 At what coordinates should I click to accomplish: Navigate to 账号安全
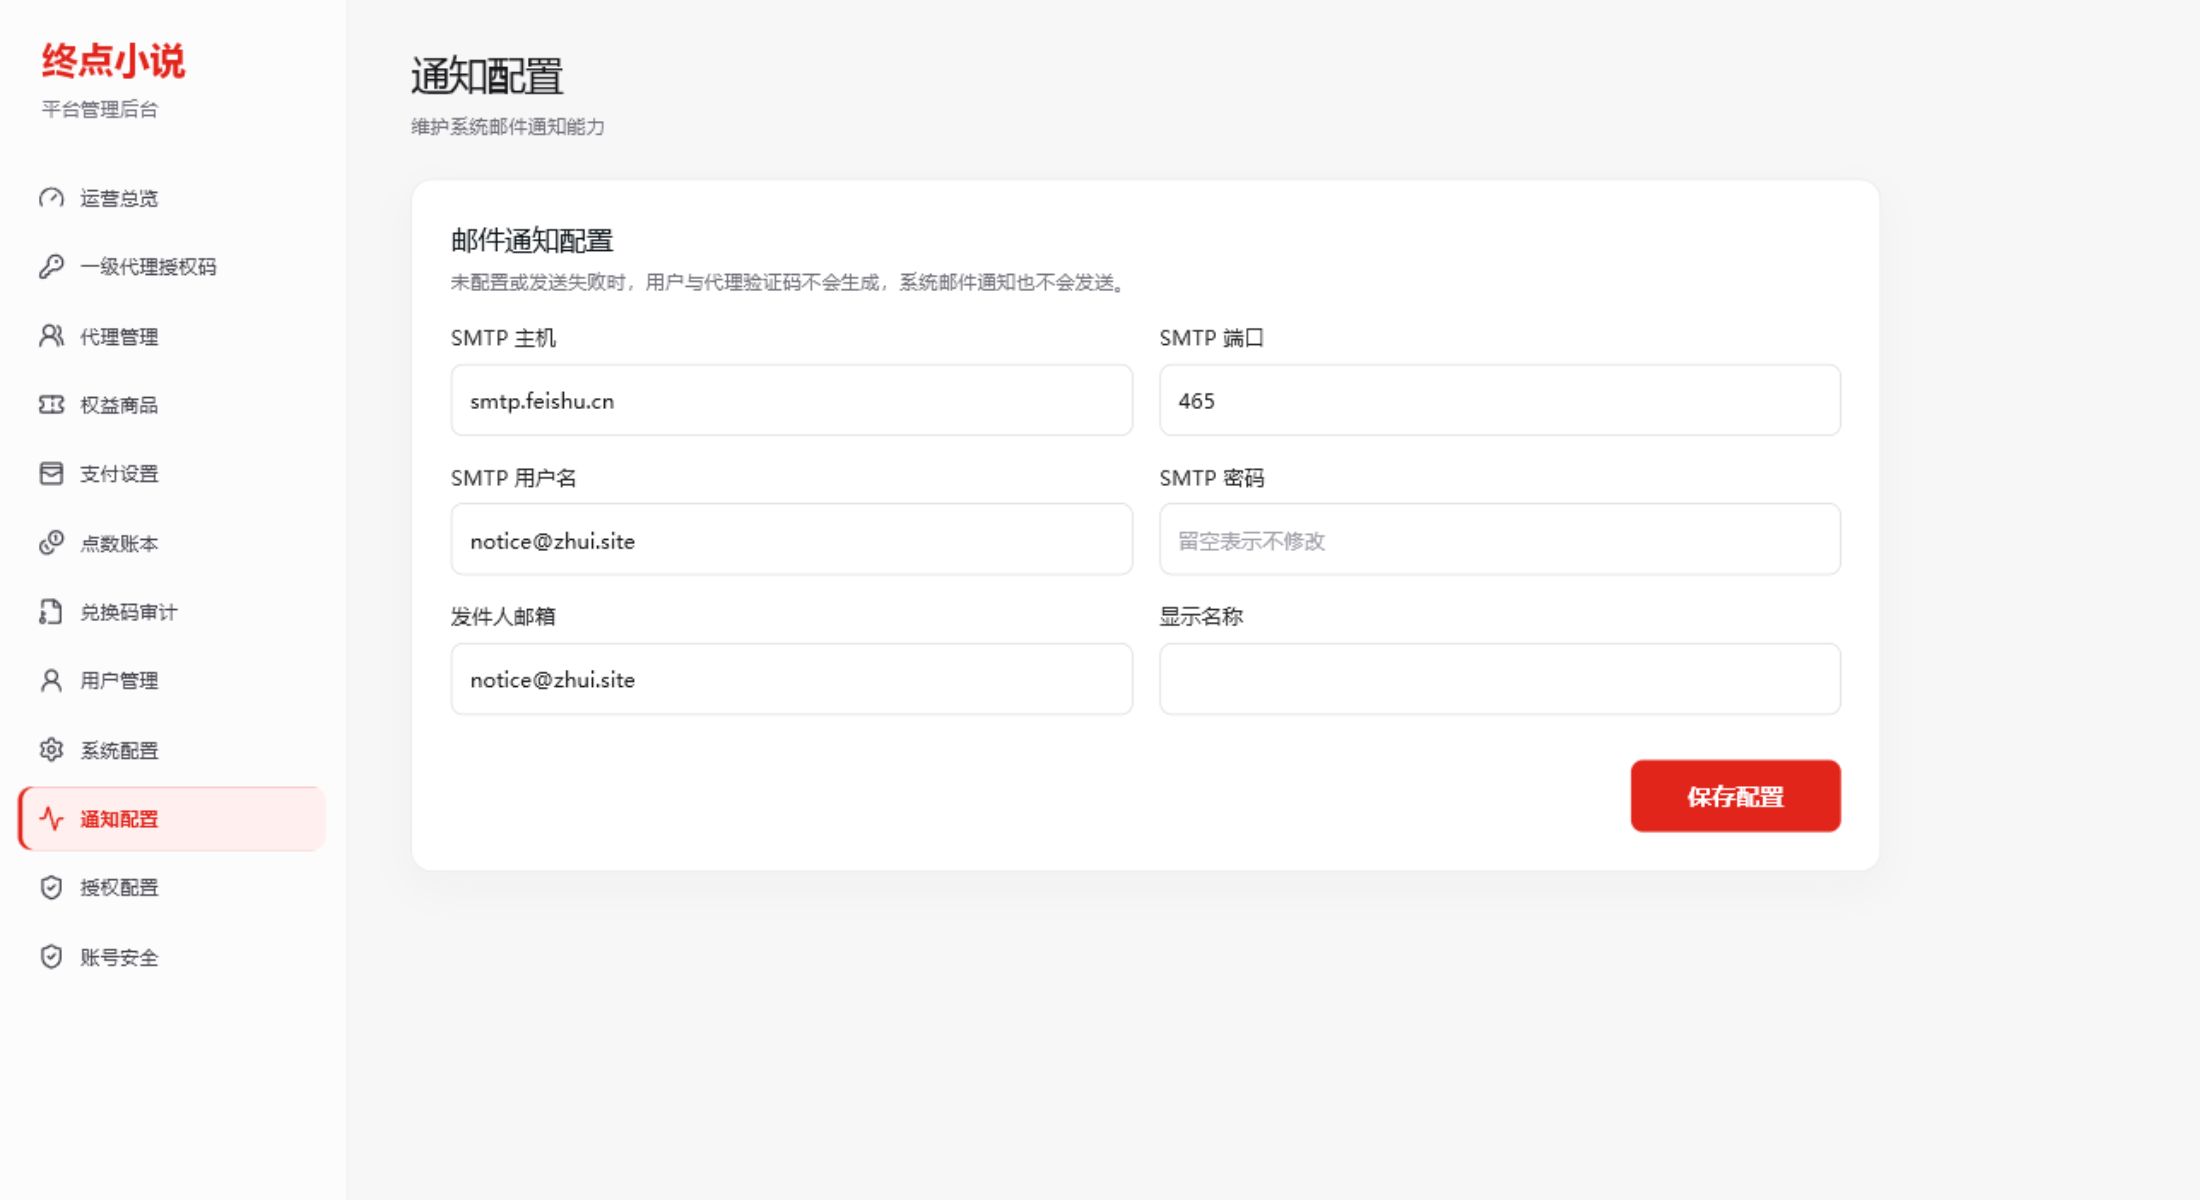pyautogui.click(x=172, y=957)
